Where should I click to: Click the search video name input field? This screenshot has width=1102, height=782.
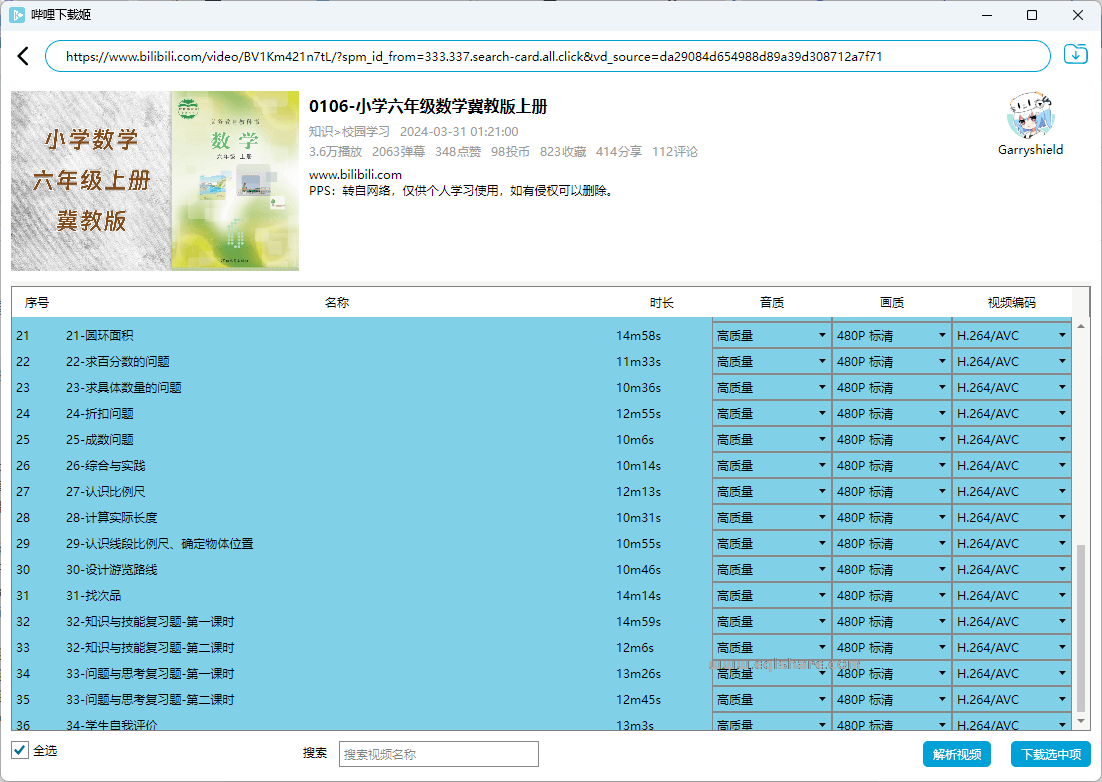438,753
